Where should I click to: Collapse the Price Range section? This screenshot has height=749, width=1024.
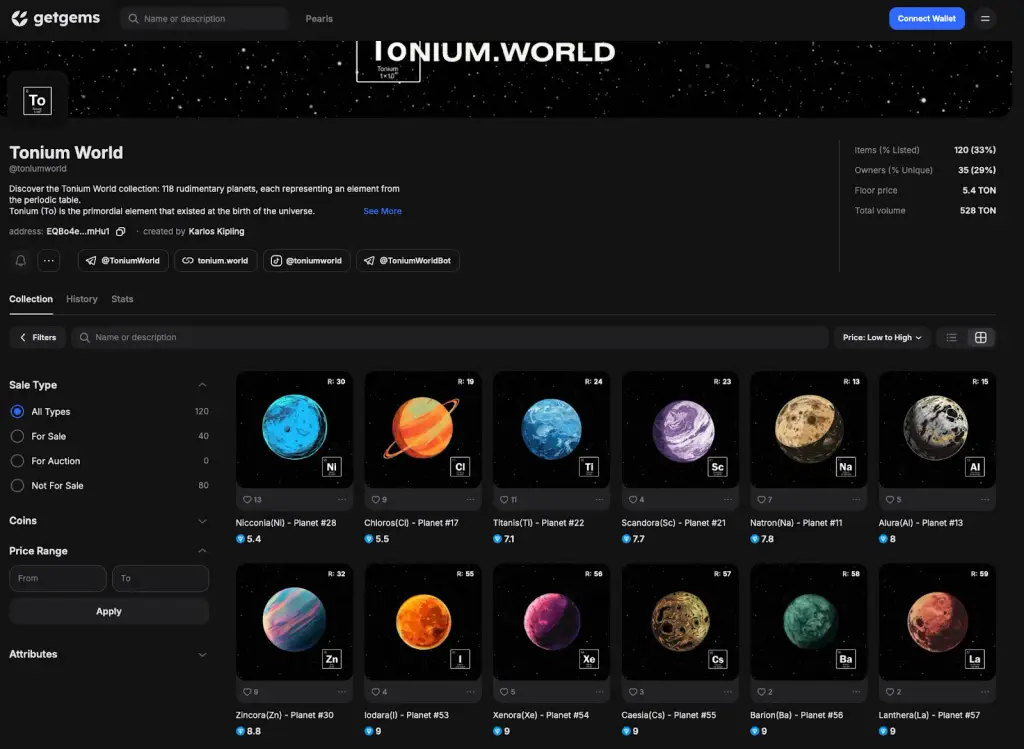click(202, 551)
